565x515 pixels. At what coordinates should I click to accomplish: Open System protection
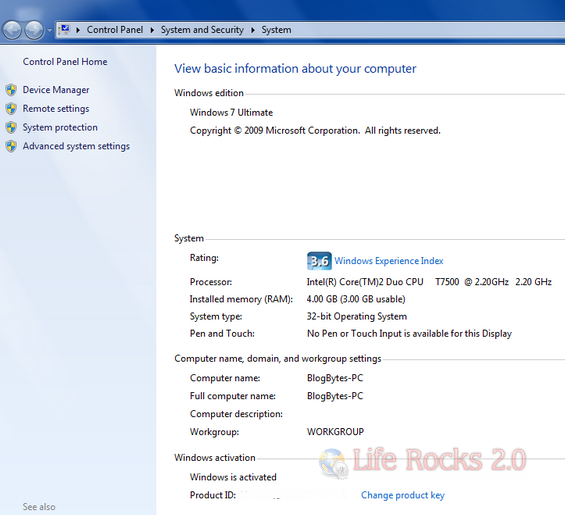(x=60, y=127)
